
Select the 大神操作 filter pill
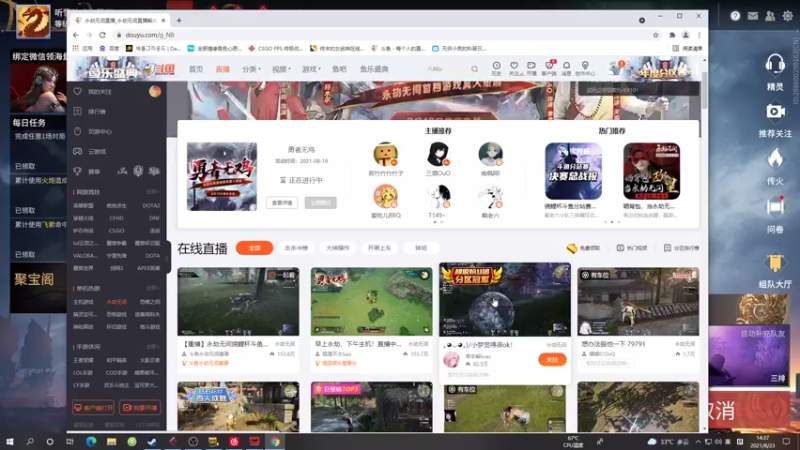pyautogui.click(x=337, y=248)
